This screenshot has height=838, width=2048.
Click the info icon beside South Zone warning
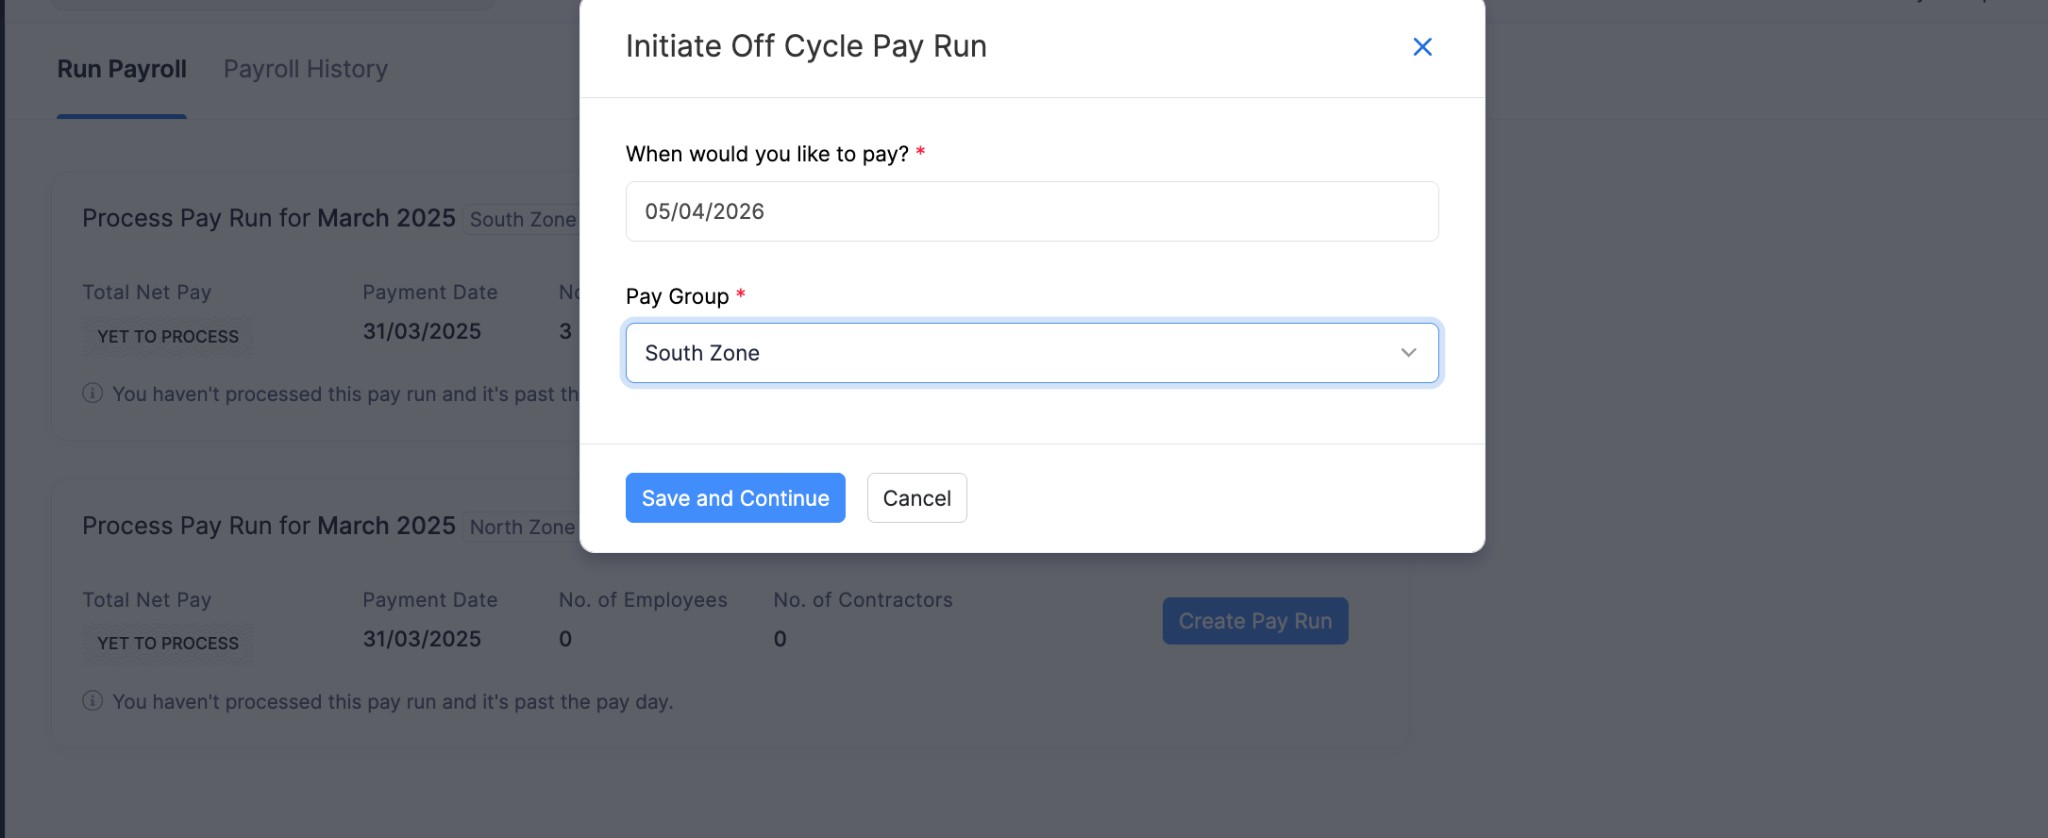(92, 394)
